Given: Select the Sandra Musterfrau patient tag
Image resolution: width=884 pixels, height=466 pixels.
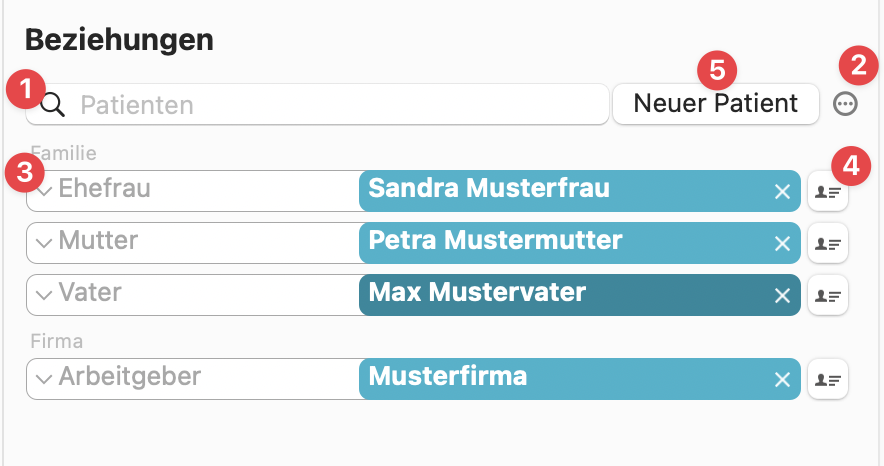Looking at the screenshot, I should point(580,191).
